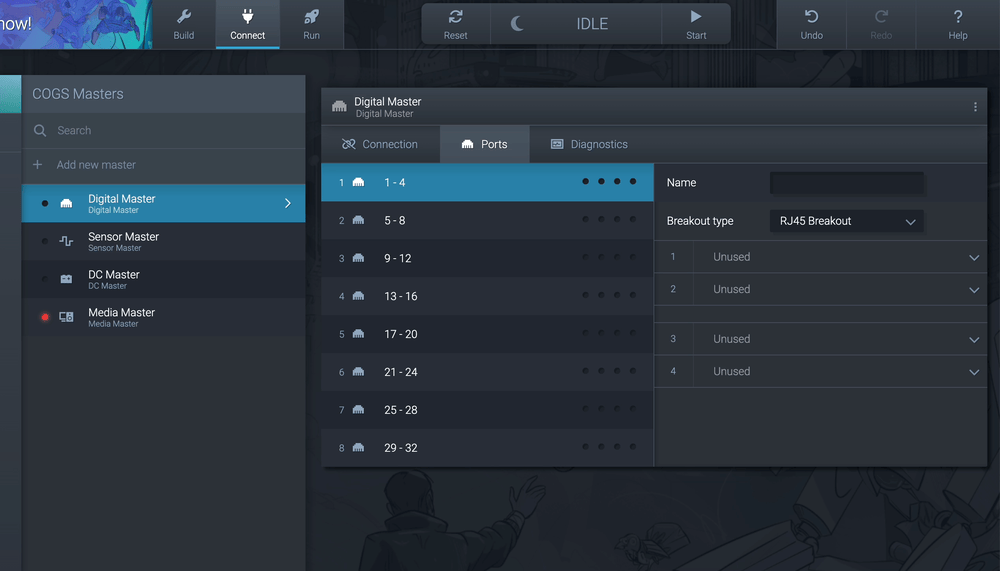The width and height of the screenshot is (1000, 571).
Task: Click the Undo button
Action: 811,24
